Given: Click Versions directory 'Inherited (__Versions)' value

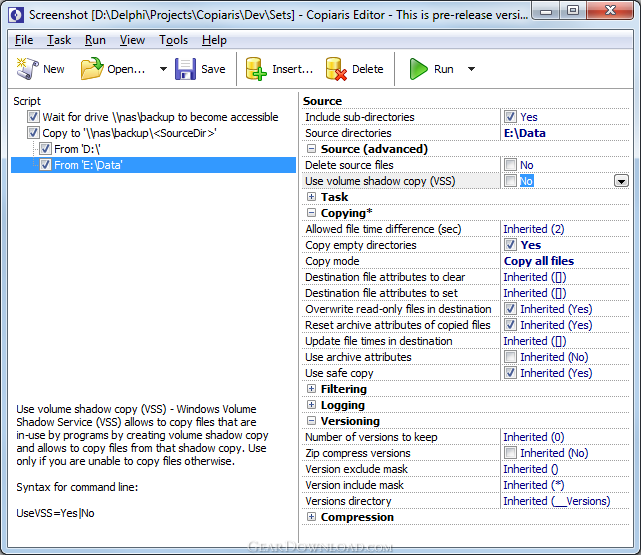Looking at the screenshot, I should point(556,501).
